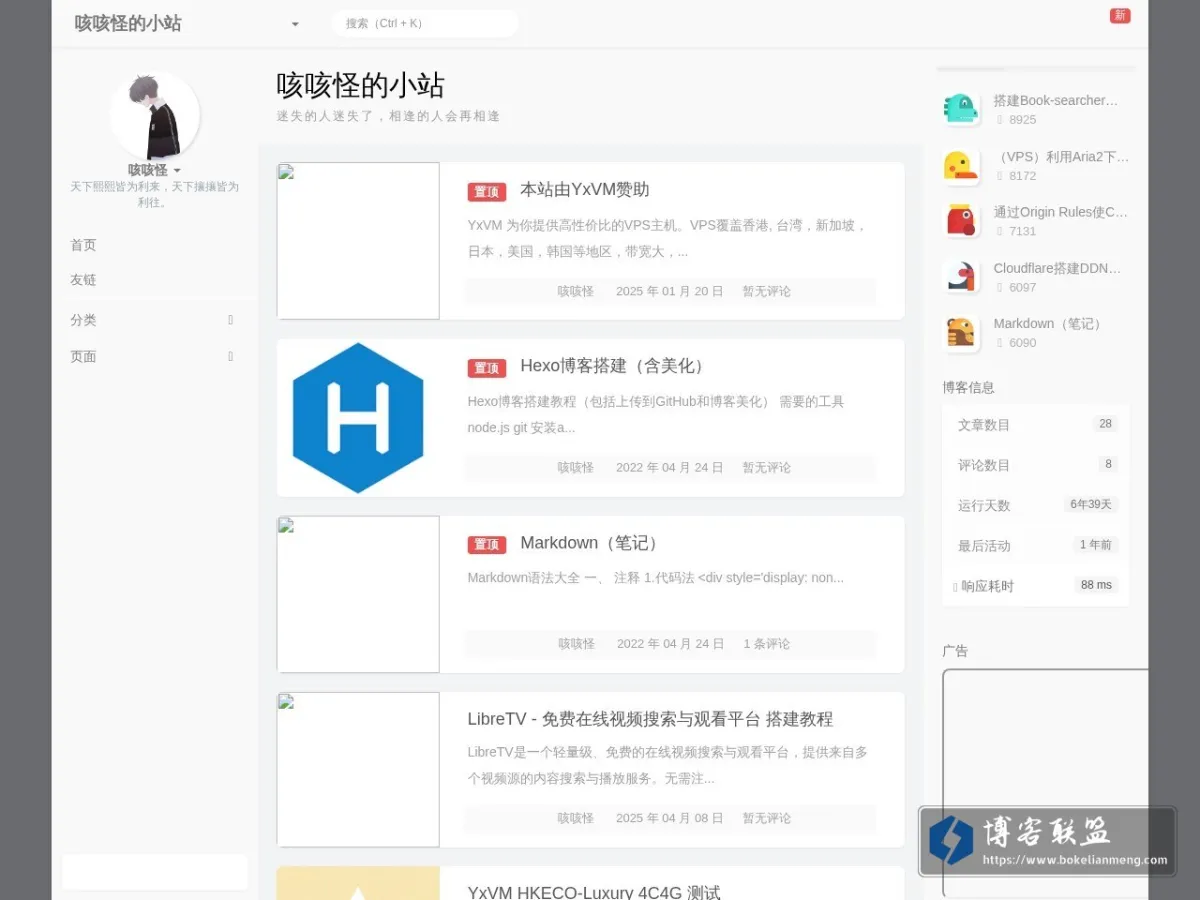1200x900 pixels.
Task: Click author 咳咳怪 on LibreTV post
Action: pyautogui.click(x=576, y=818)
